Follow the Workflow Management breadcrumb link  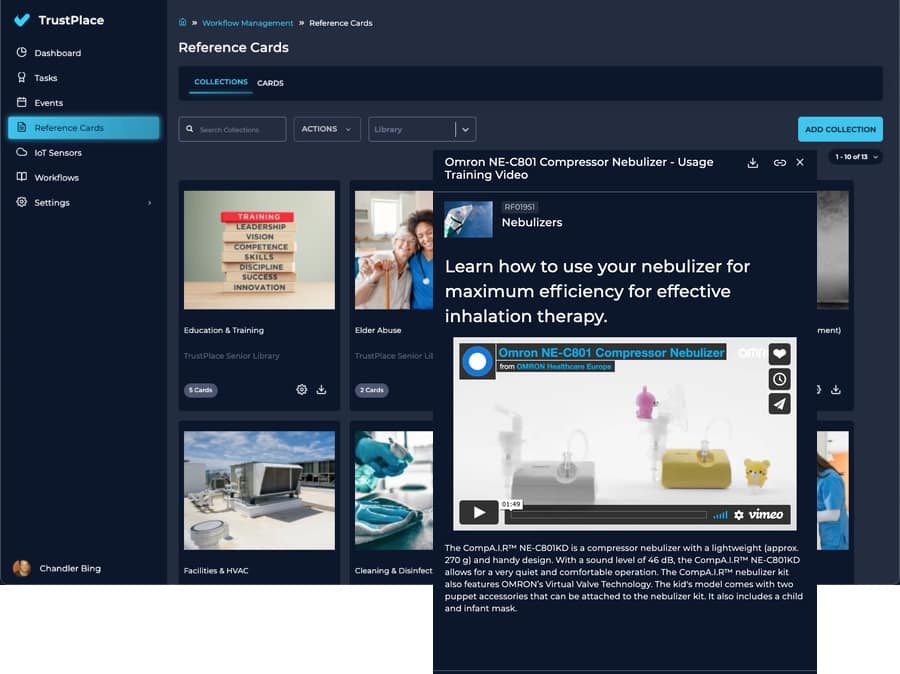click(247, 23)
